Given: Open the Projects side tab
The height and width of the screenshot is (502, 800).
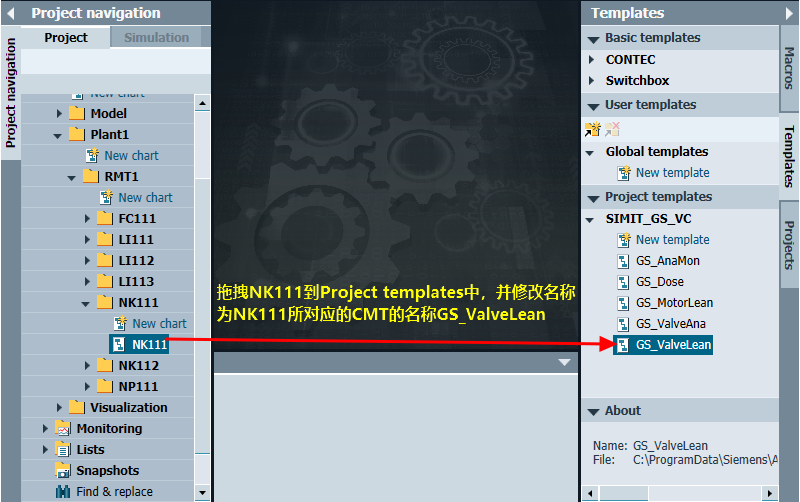Looking at the screenshot, I should click(x=789, y=245).
